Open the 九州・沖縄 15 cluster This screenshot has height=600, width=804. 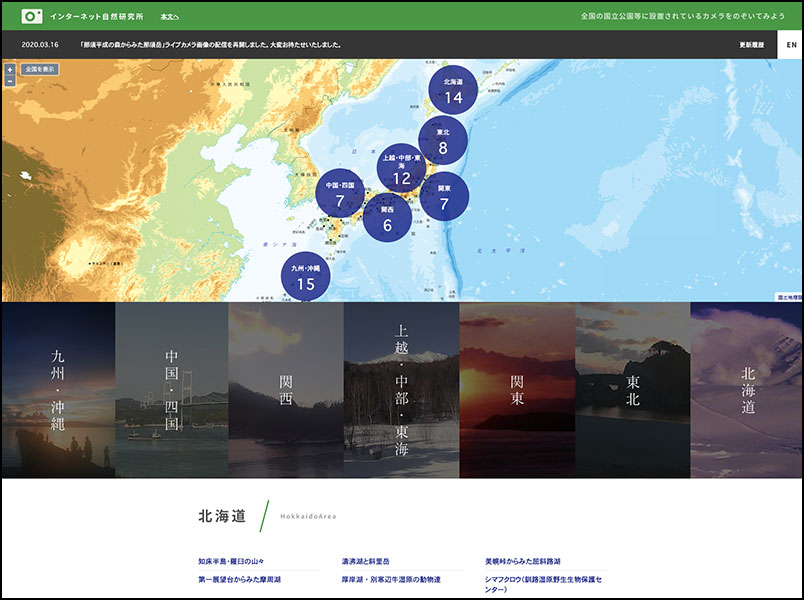305,278
